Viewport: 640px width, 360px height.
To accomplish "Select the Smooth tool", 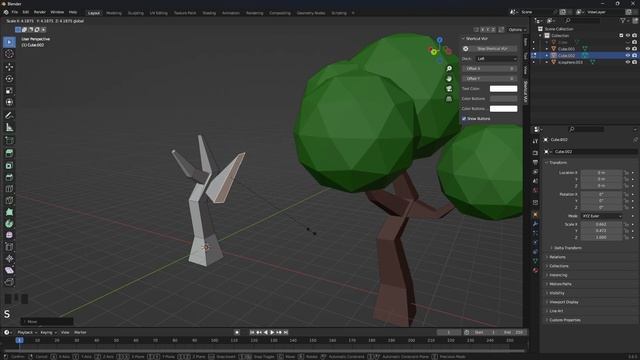I will [9, 235].
